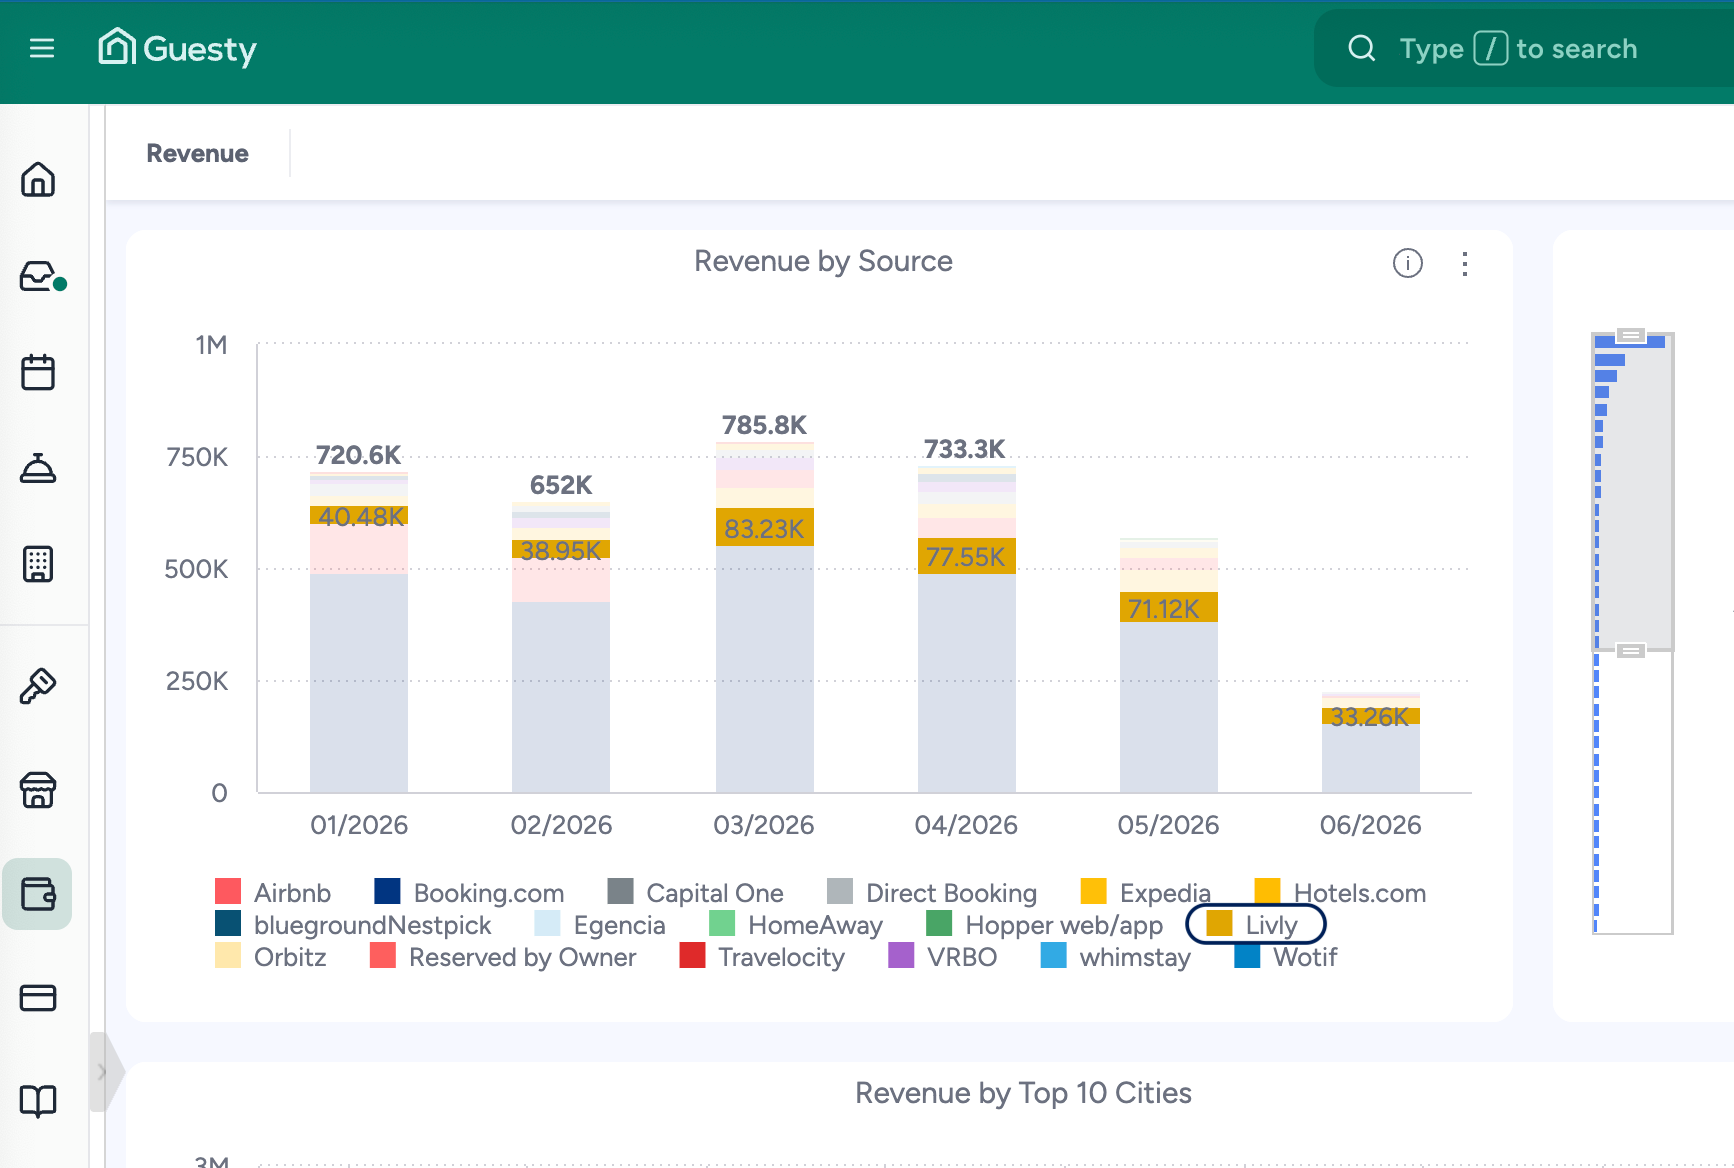Screen dimensions: 1734x1168
Task: Toggle HomeAway series in legend
Action: pos(797,924)
